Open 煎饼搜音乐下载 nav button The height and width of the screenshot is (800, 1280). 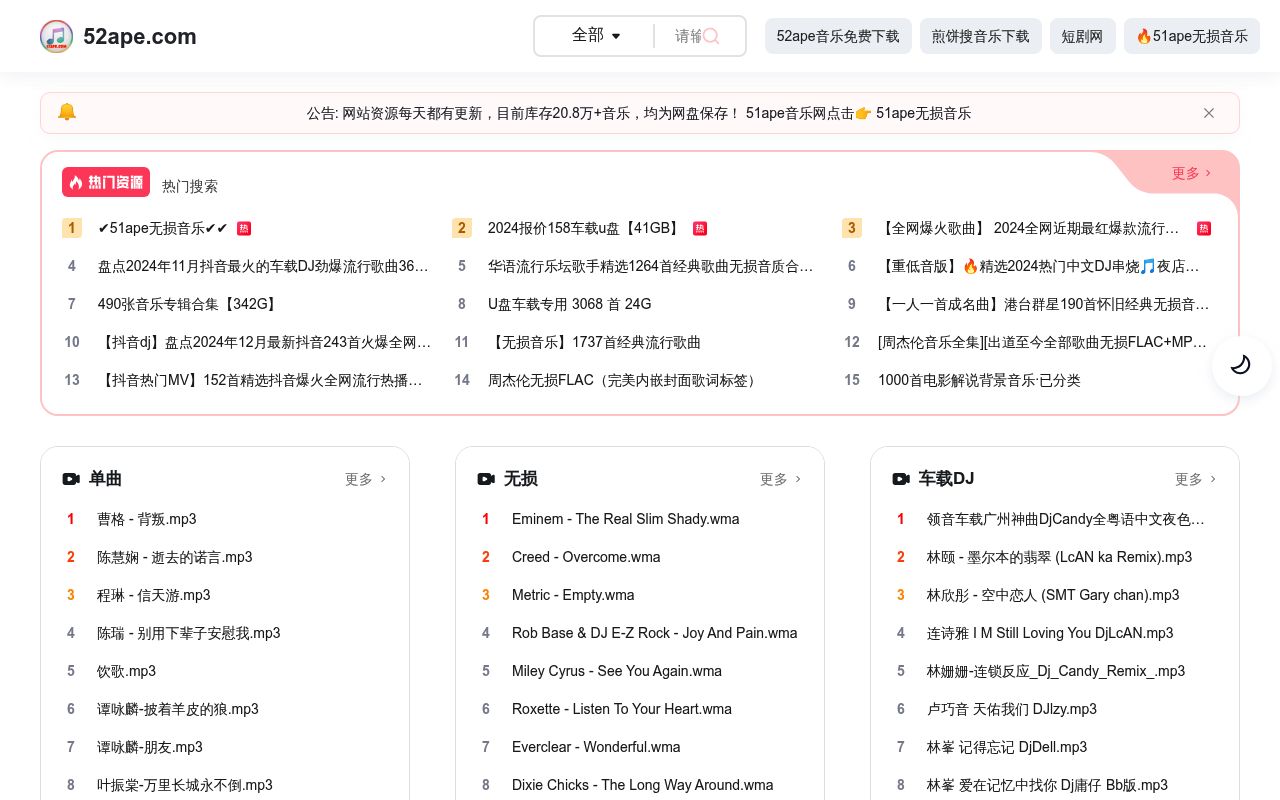click(980, 36)
